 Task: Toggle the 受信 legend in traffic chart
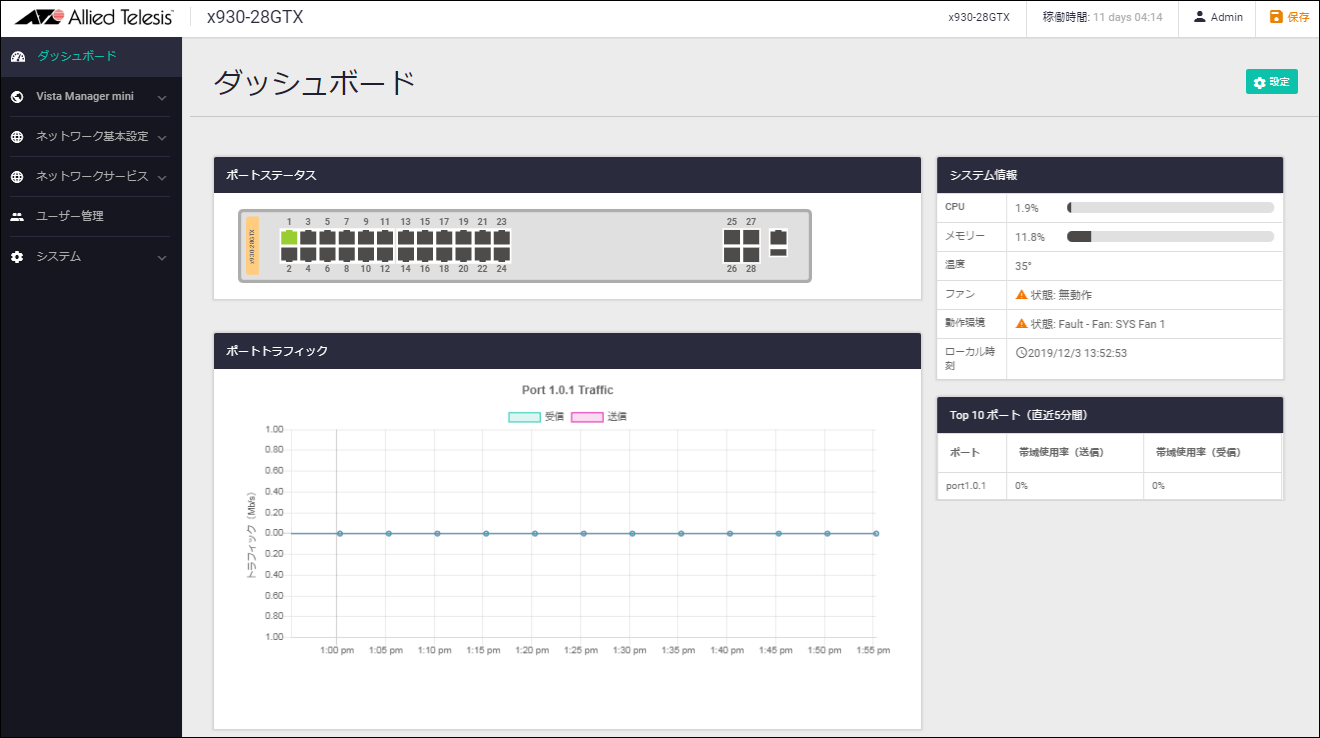pos(537,417)
